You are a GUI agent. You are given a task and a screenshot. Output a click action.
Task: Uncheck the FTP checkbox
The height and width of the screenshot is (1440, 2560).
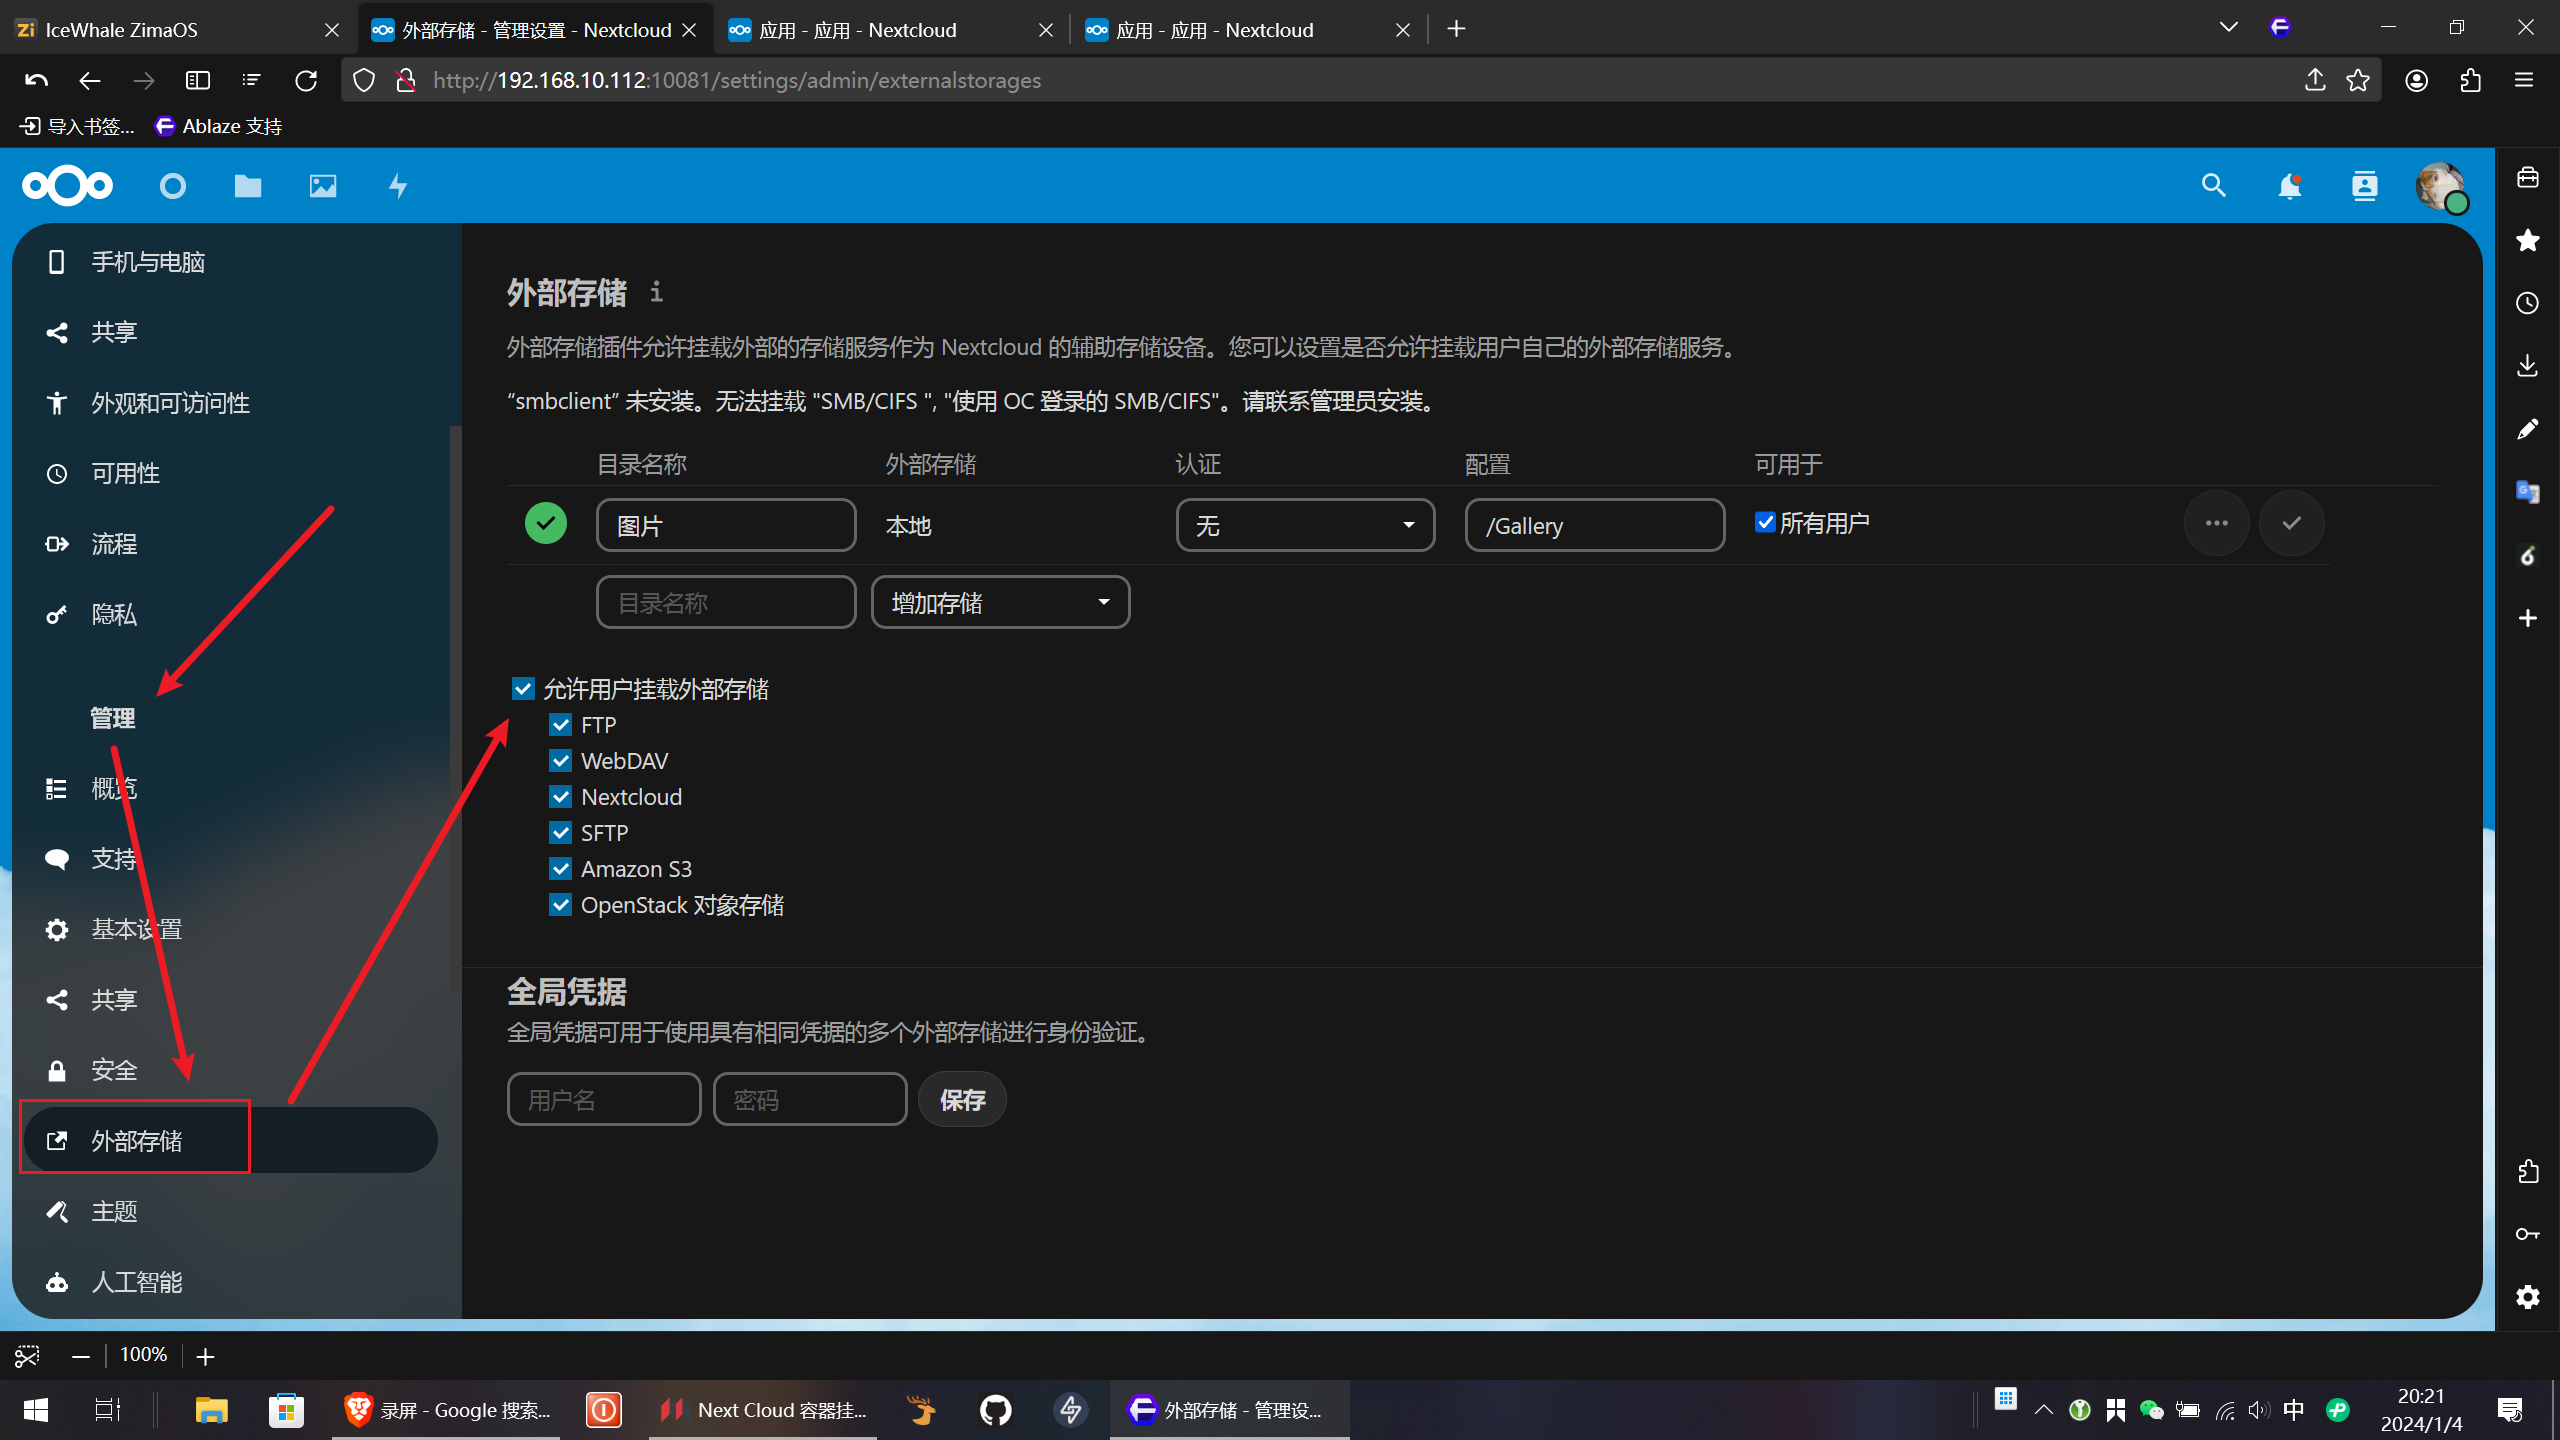pyautogui.click(x=561, y=725)
